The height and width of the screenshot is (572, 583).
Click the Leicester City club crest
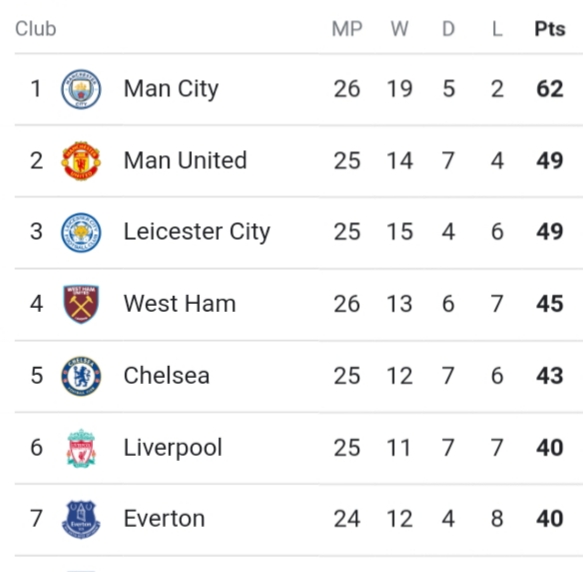pos(81,232)
